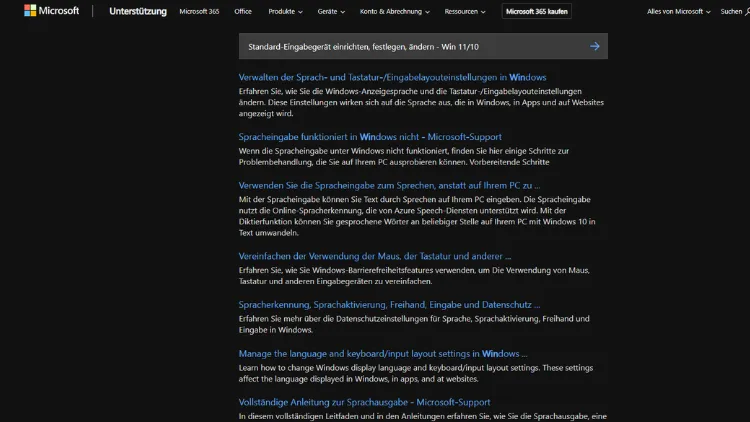750x422 pixels.
Task: Click description text 'Wenn die Spracheingabe unter Windows nicht funktioniert'
Action: coord(404,156)
